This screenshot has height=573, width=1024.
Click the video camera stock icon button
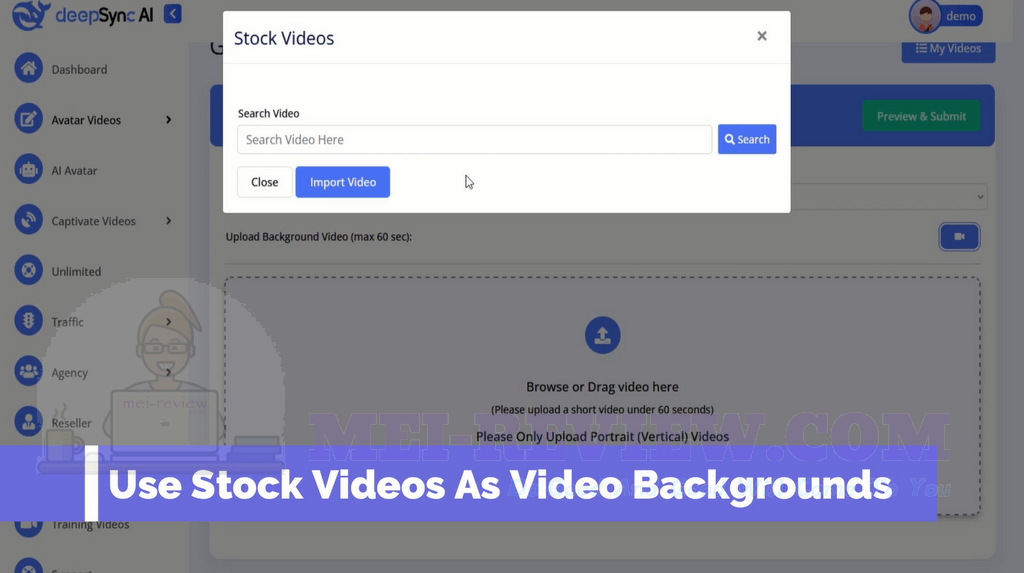(x=959, y=237)
